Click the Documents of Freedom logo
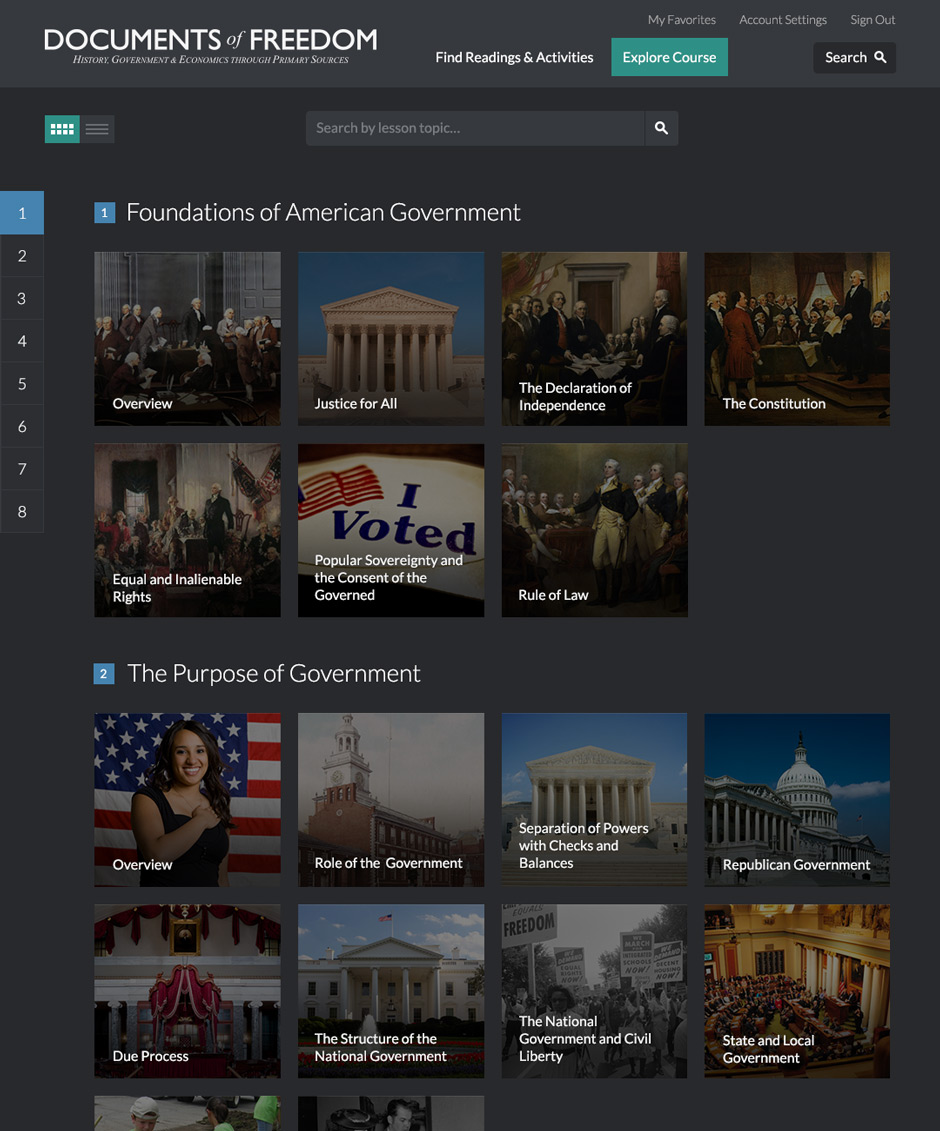Image resolution: width=940 pixels, height=1131 pixels. [x=211, y=45]
